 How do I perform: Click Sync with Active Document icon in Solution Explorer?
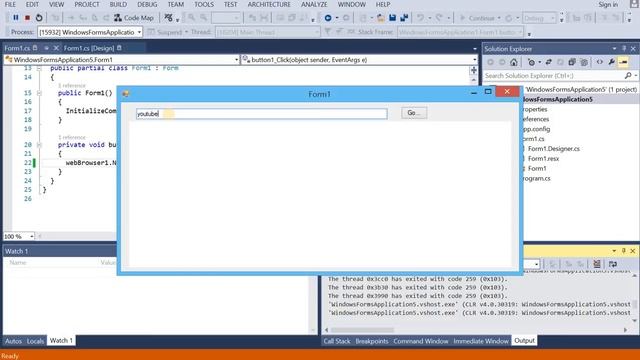[x=549, y=62]
